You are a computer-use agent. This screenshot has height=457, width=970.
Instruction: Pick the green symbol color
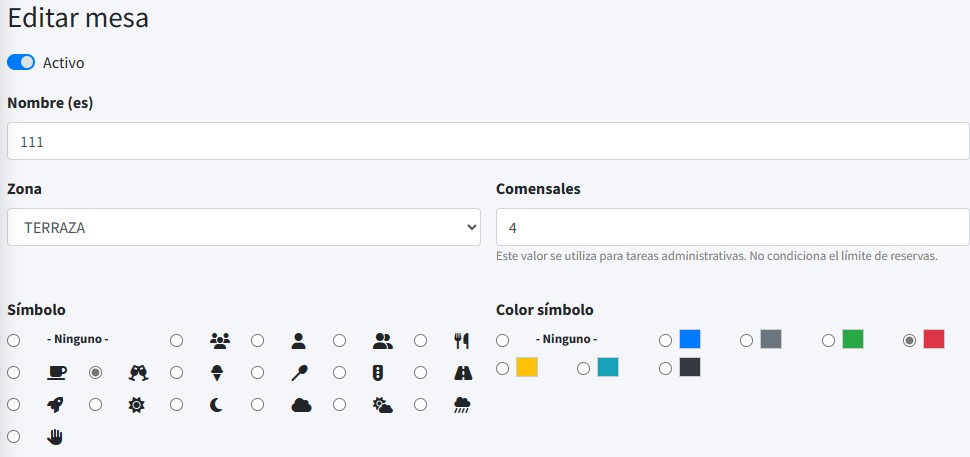click(828, 340)
